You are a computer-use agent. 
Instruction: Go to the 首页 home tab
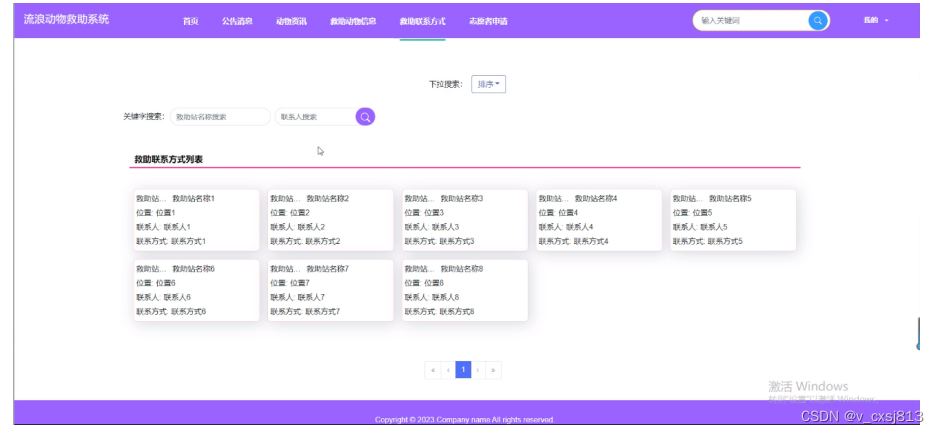(x=190, y=21)
